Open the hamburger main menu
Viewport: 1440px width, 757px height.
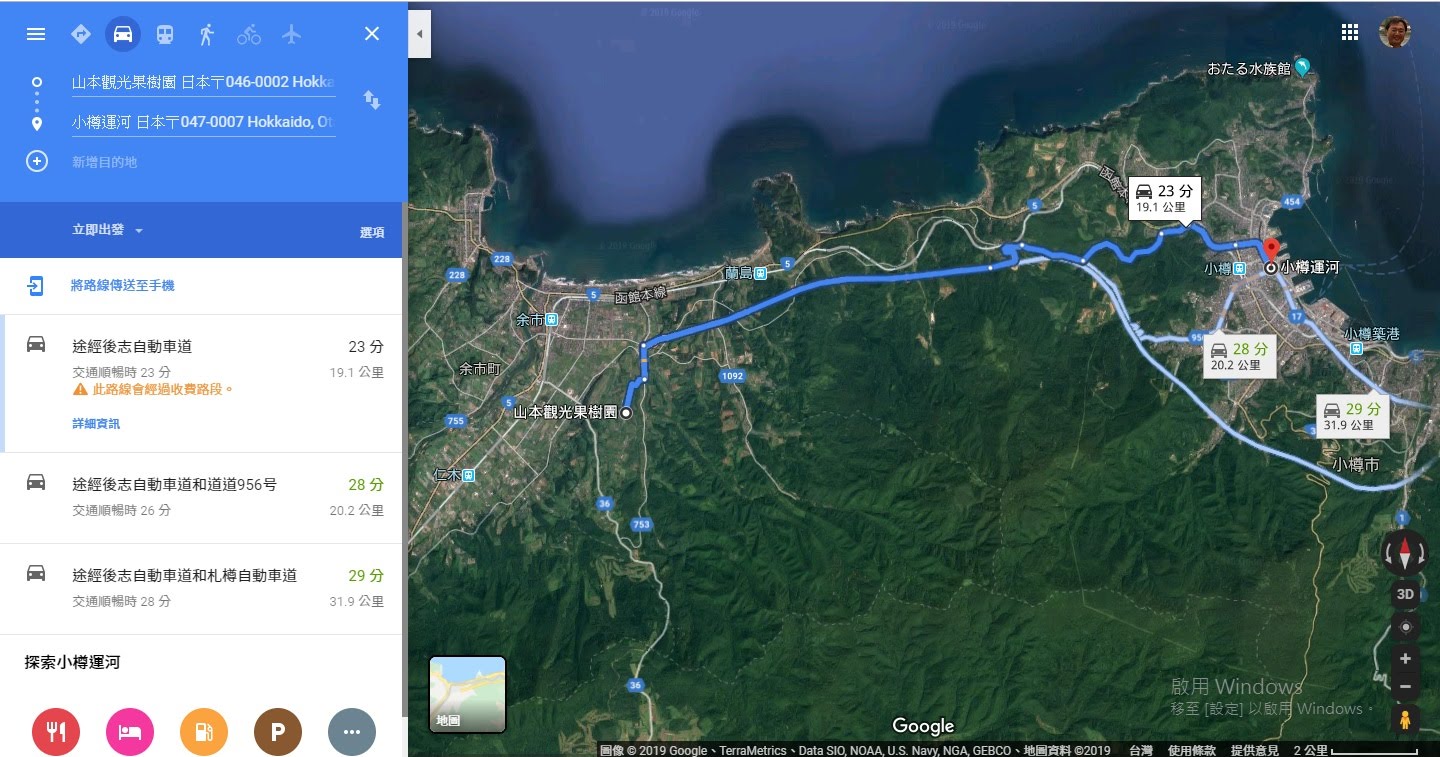(x=36, y=34)
